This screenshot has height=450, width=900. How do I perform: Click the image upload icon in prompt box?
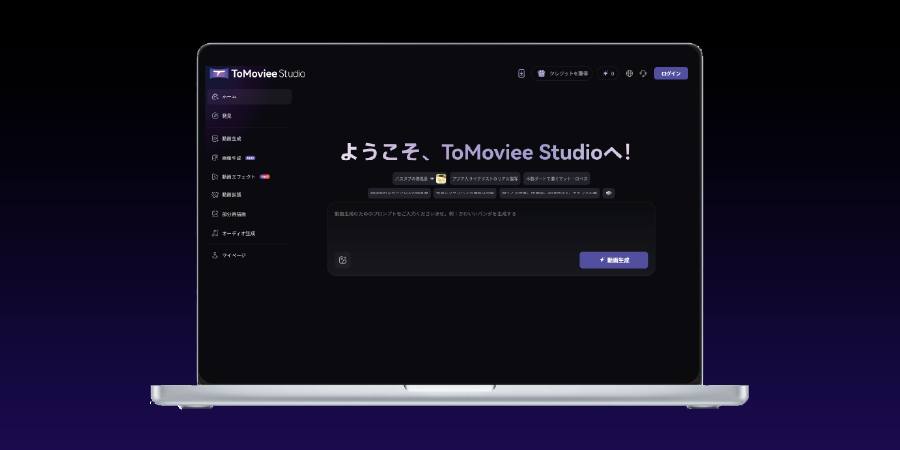(x=343, y=260)
